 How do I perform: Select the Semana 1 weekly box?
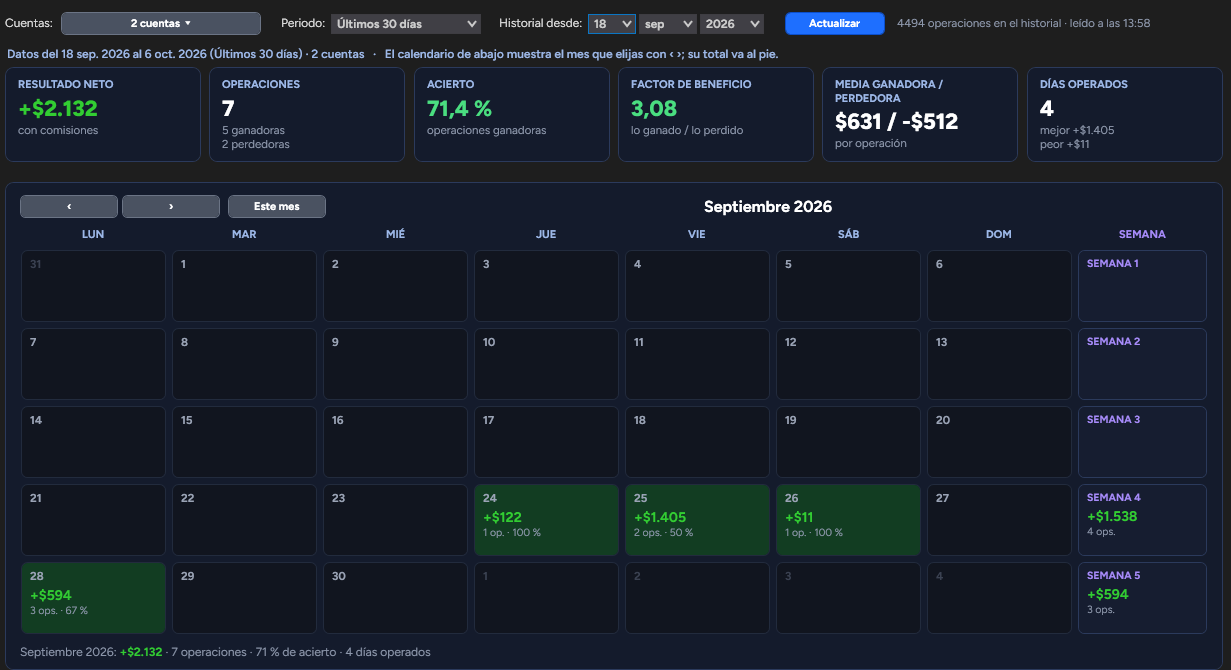(1142, 286)
